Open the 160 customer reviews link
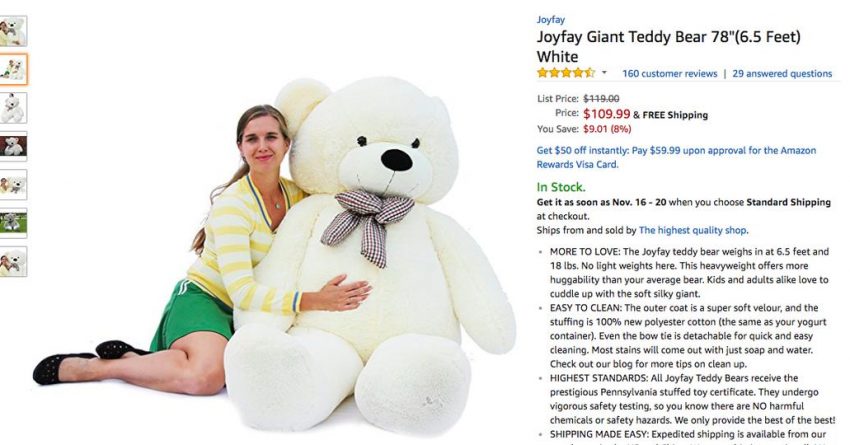Image resolution: width=850 pixels, height=445 pixels. [669, 74]
